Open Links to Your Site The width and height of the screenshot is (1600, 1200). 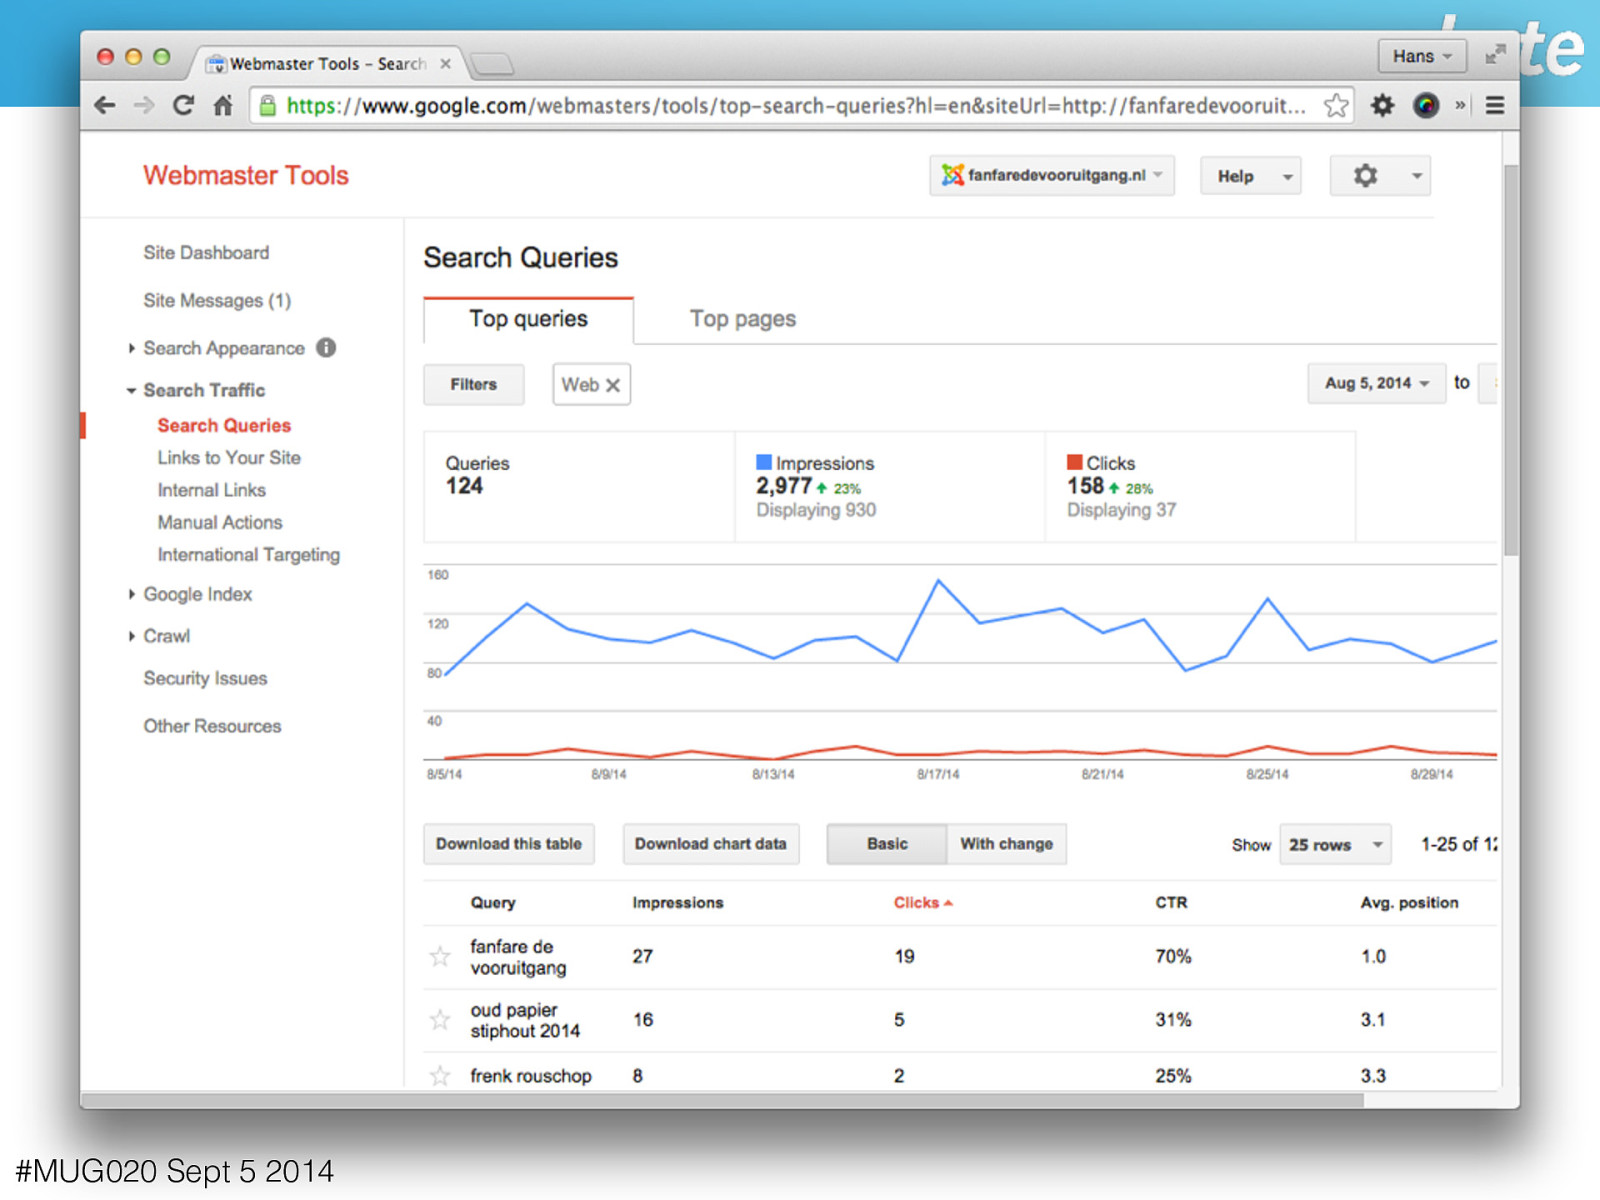(229, 458)
